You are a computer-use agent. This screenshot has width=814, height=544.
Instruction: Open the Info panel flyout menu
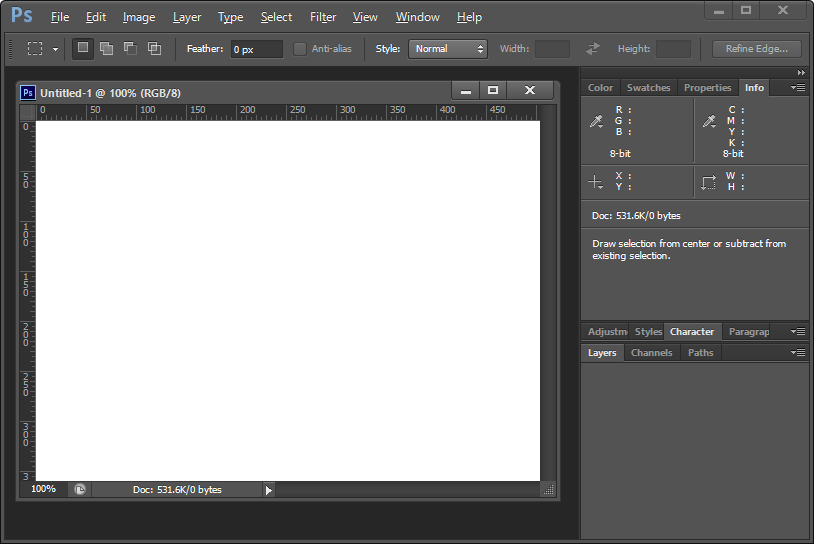coord(798,88)
